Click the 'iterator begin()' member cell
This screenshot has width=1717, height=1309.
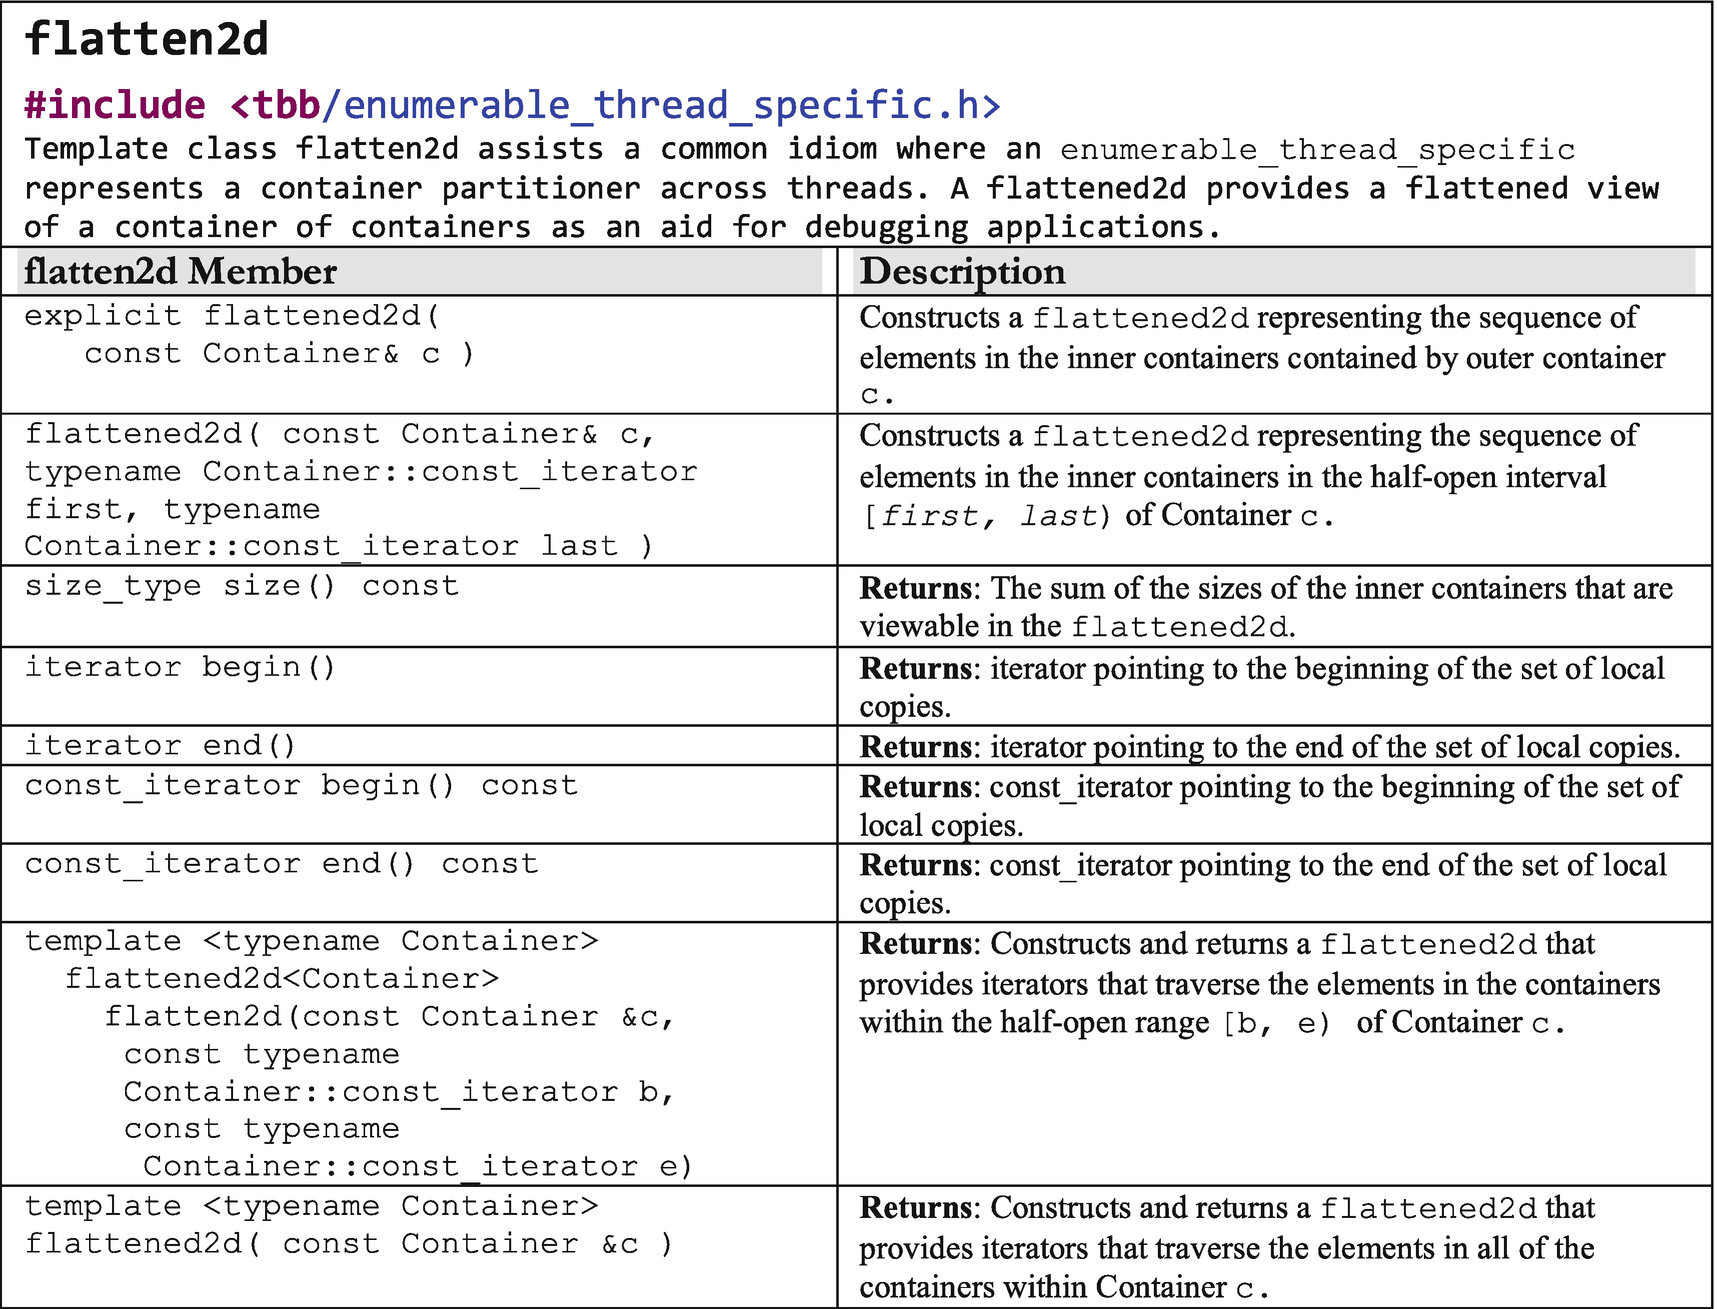(419, 686)
